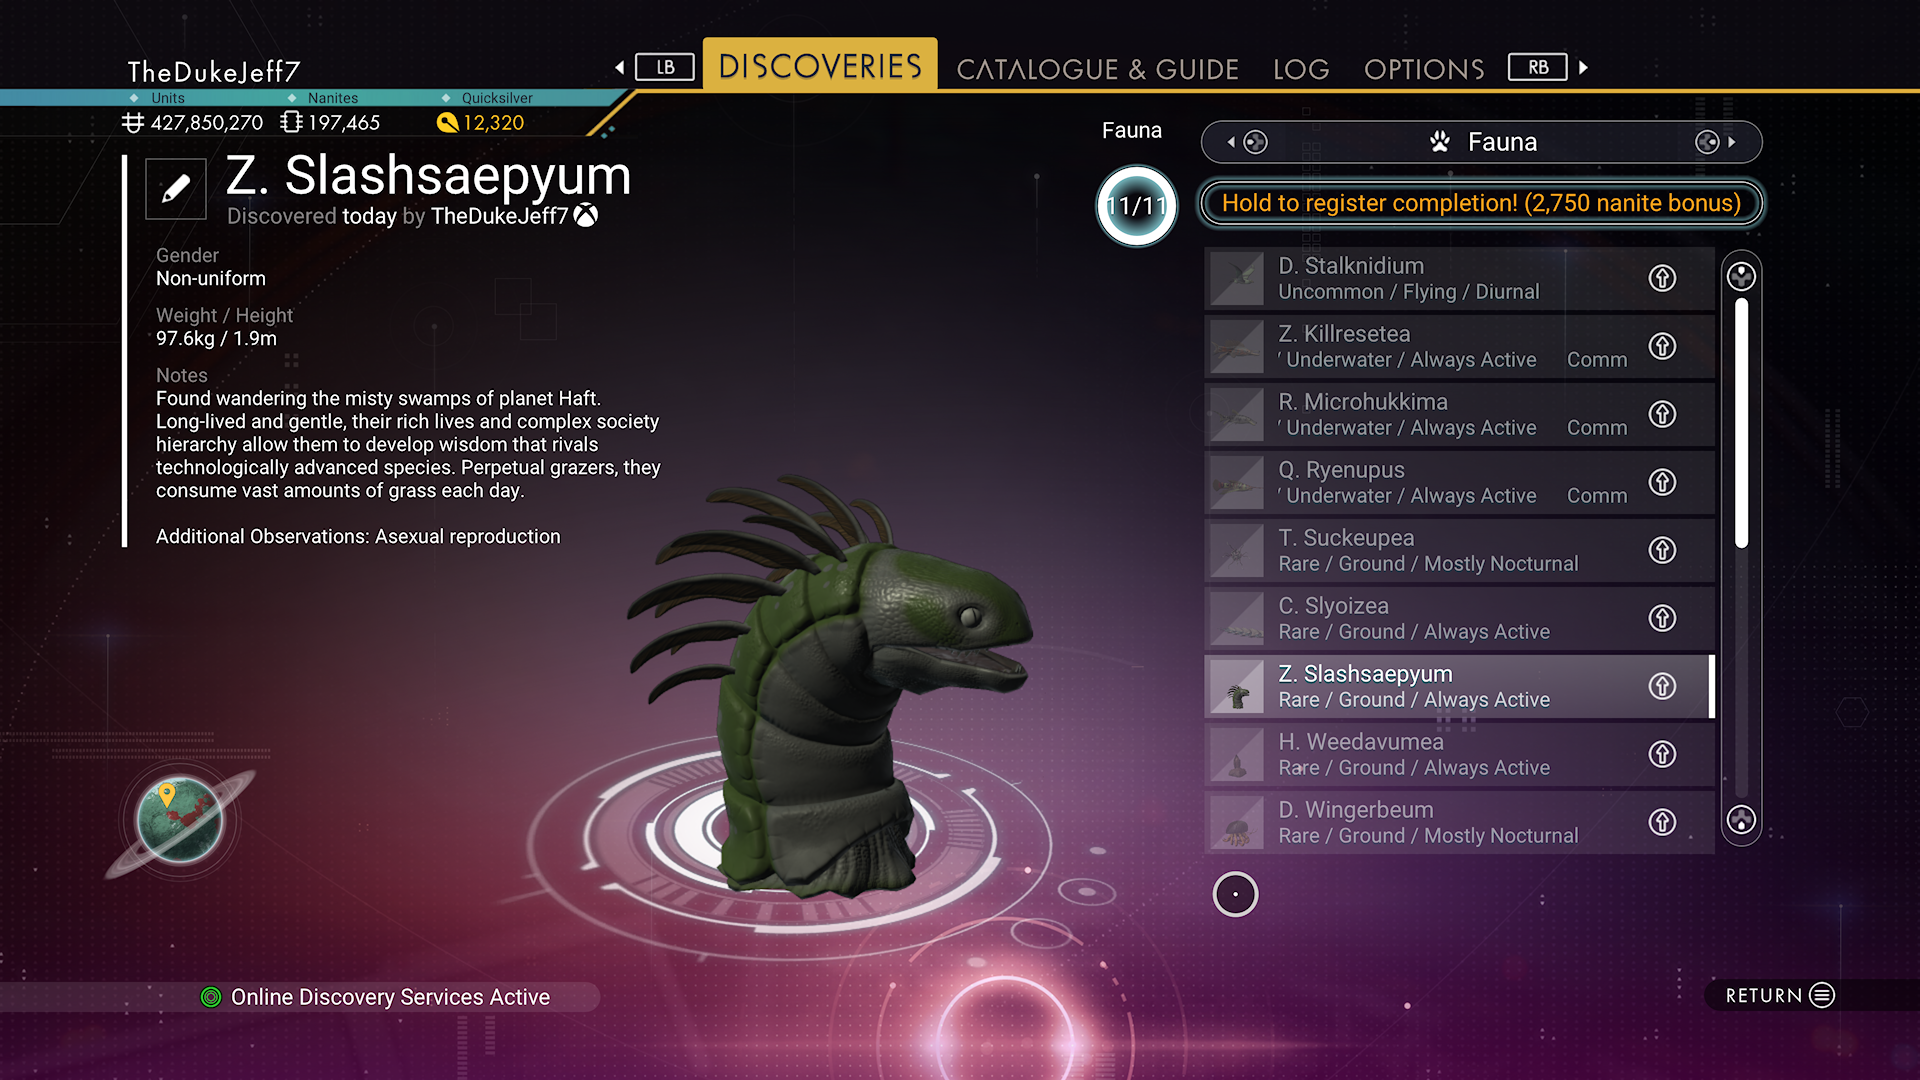Open the Fauna category selector bar
This screenshot has height=1080, width=1920.
[1481, 142]
